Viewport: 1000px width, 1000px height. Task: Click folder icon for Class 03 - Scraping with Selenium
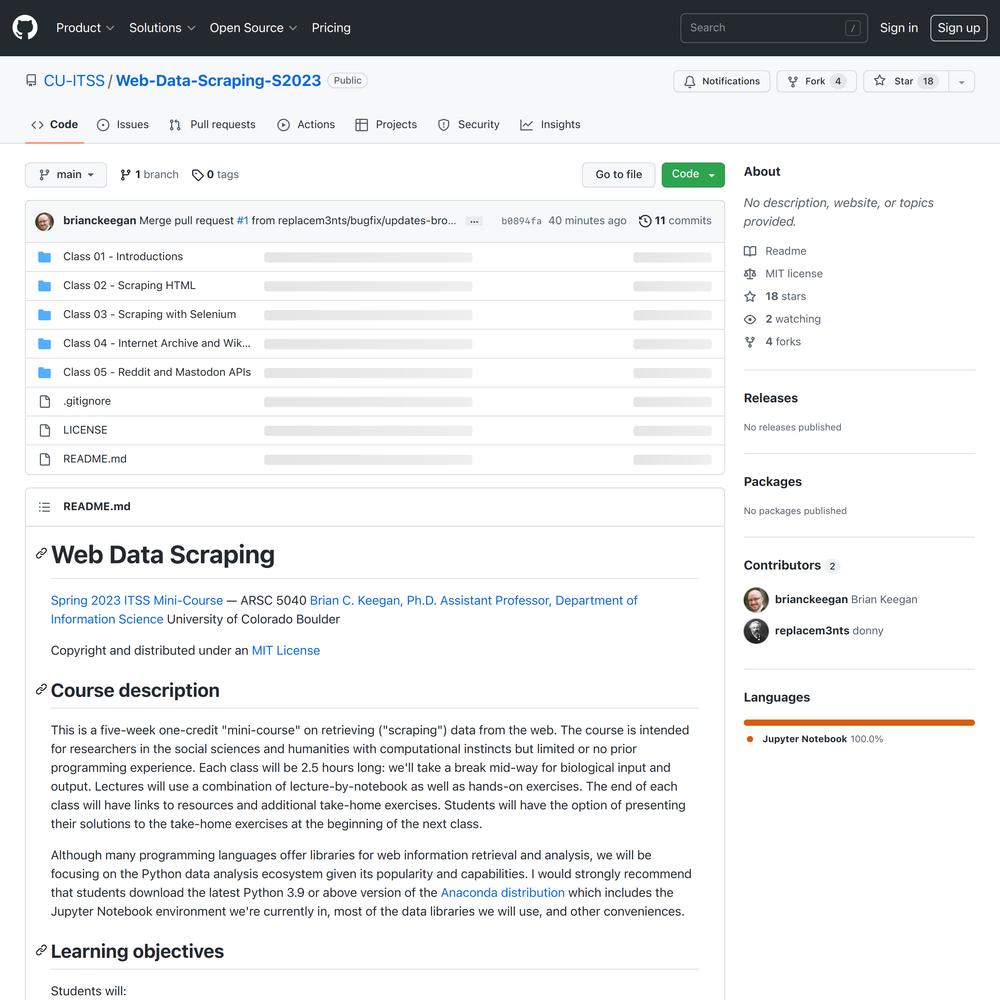(x=44, y=314)
